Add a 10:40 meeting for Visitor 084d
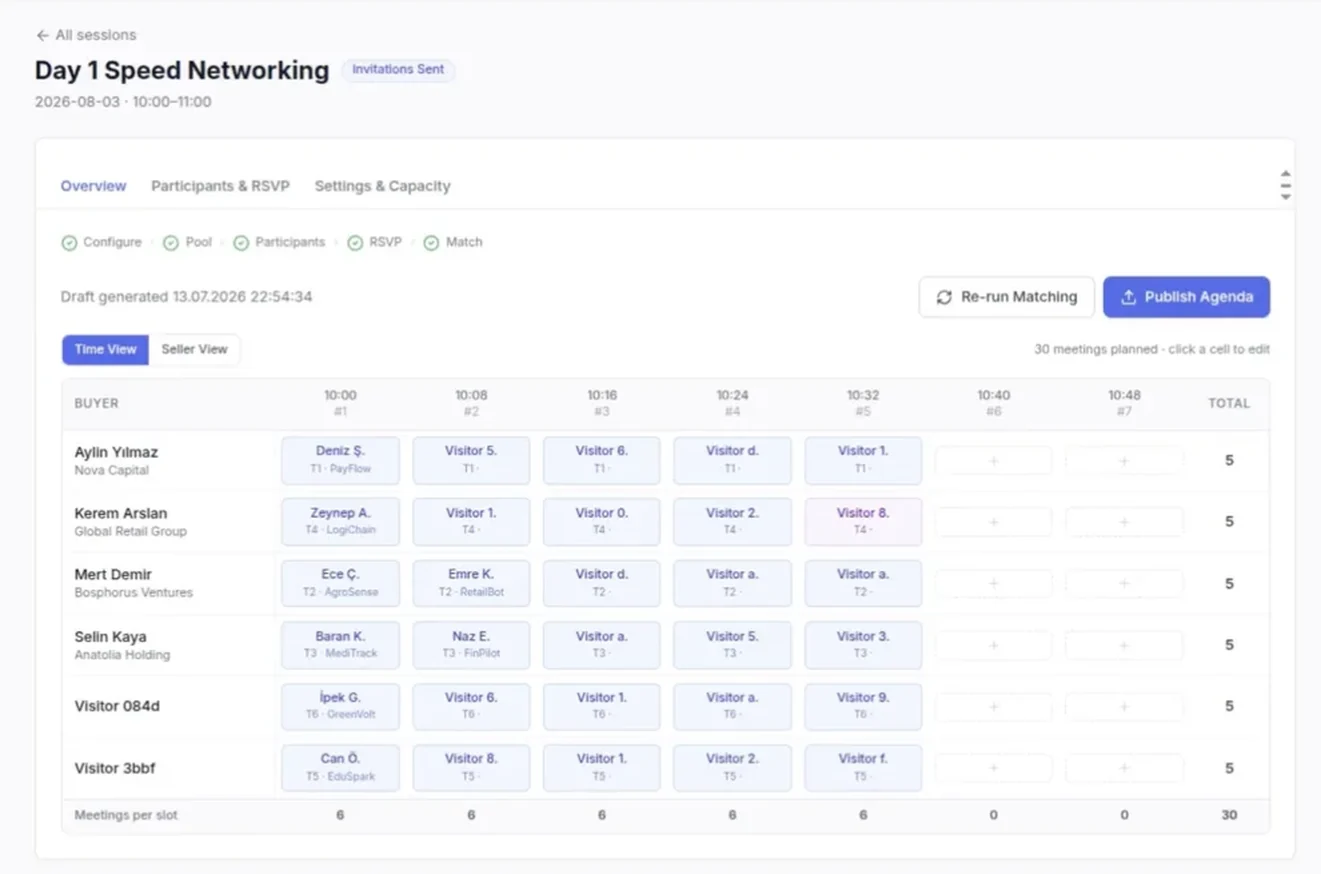Image resolution: width=1321 pixels, height=874 pixels. (x=993, y=706)
